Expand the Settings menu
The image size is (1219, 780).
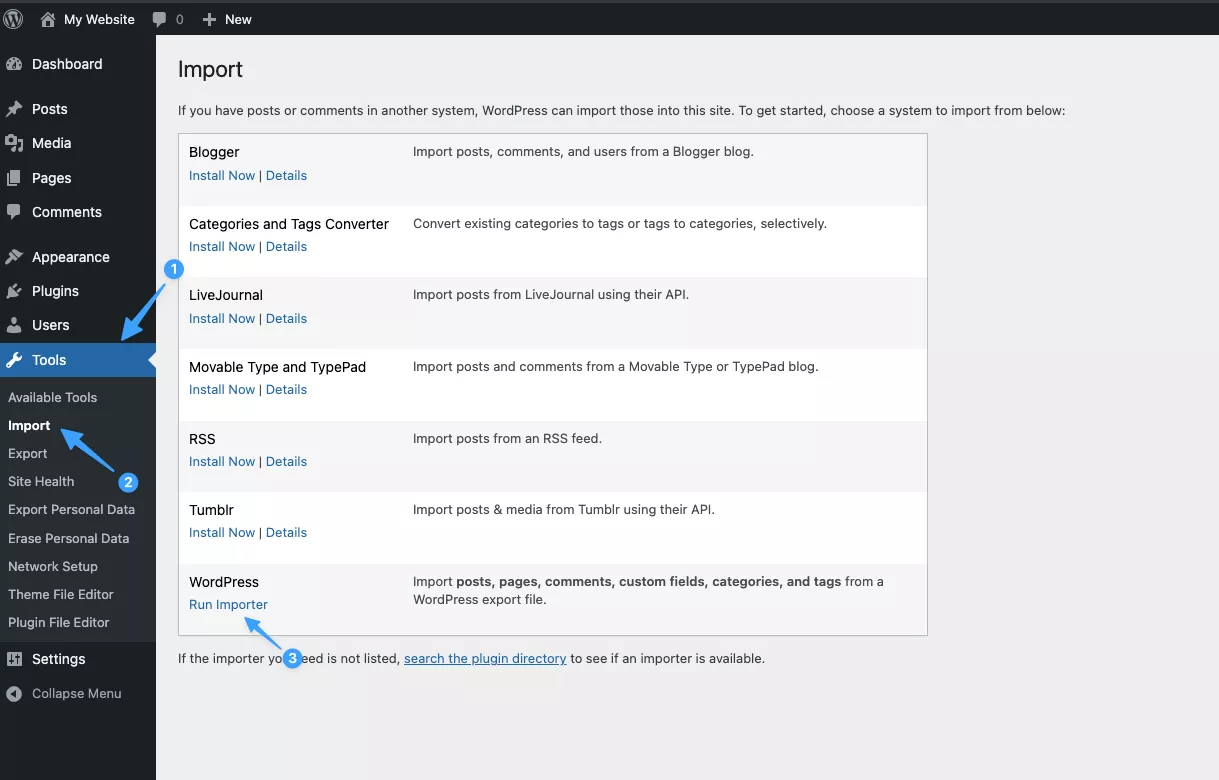pyautogui.click(x=58, y=659)
